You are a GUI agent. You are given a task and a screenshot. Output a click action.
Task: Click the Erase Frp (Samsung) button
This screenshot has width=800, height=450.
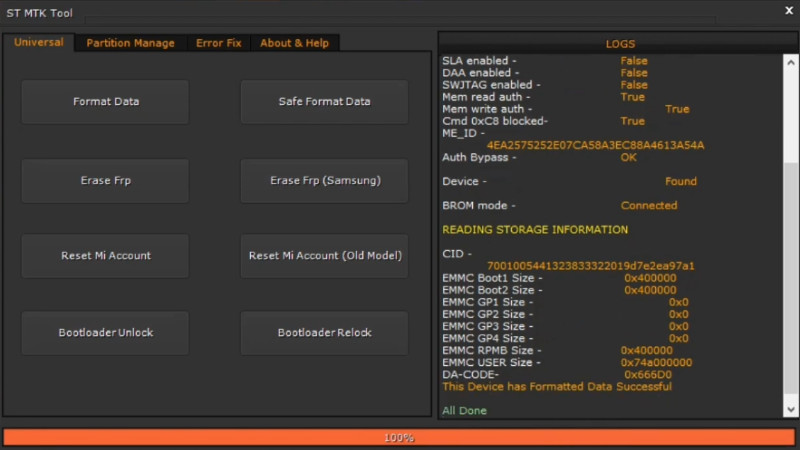[x=324, y=181]
